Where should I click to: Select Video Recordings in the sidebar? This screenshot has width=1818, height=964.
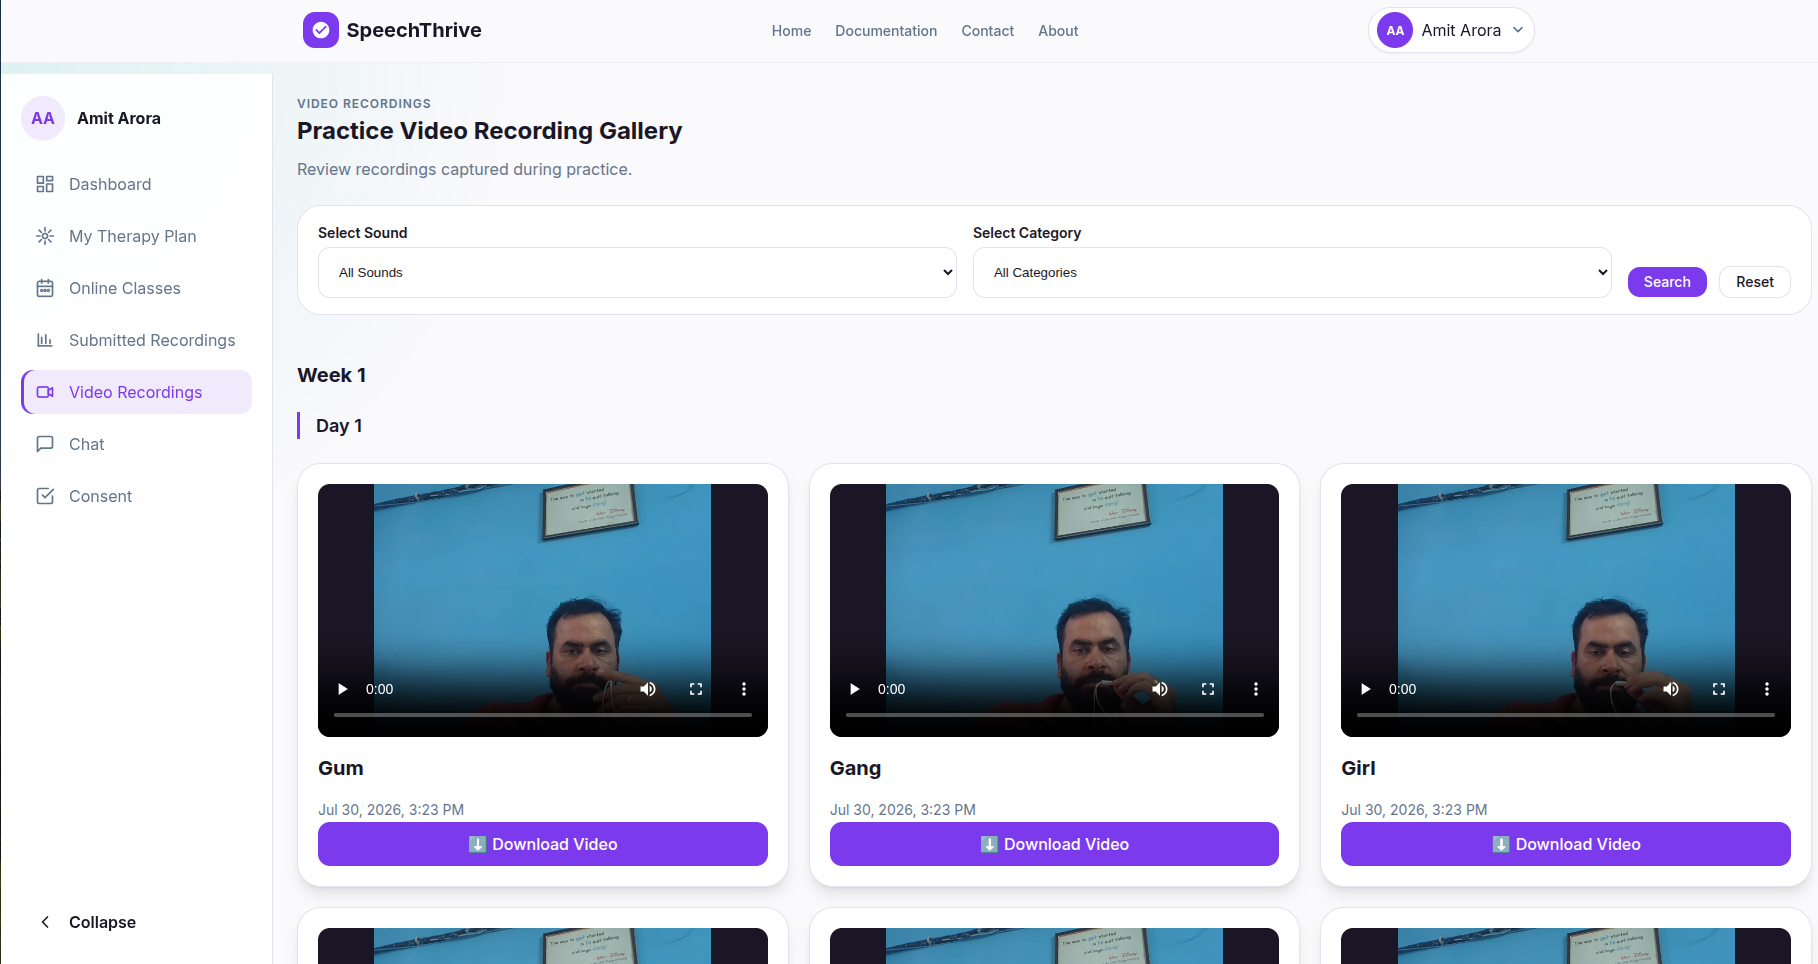coord(136,392)
